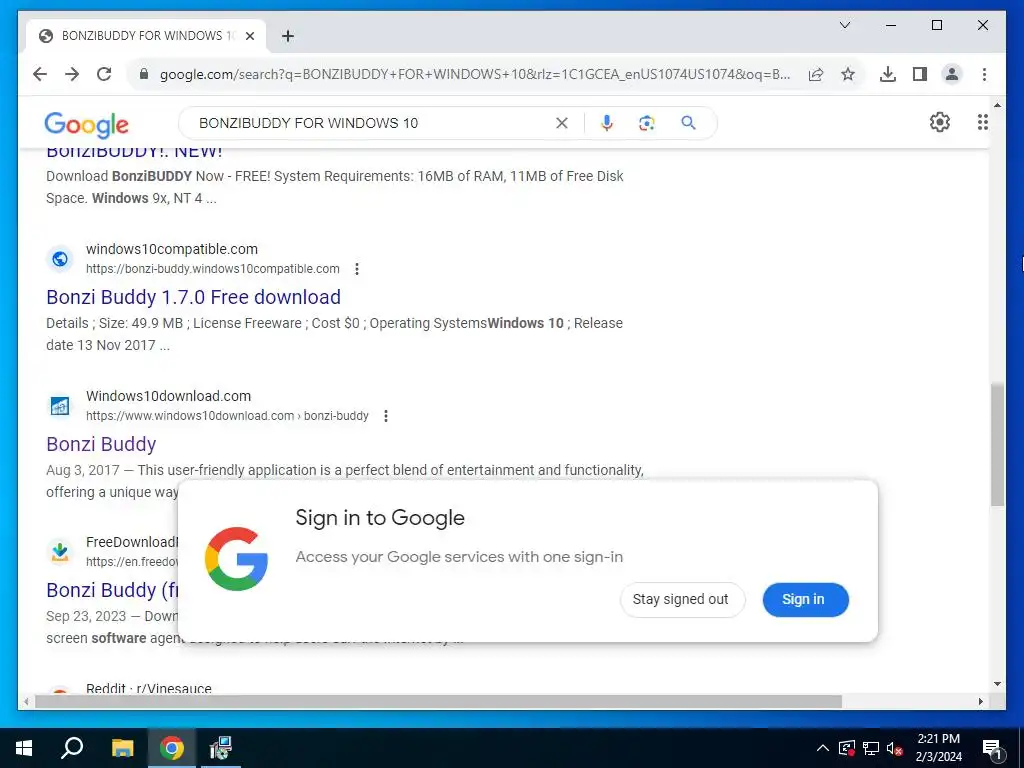1024x768 pixels.
Task: Click the magnifier search button in search box
Action: 688,123
